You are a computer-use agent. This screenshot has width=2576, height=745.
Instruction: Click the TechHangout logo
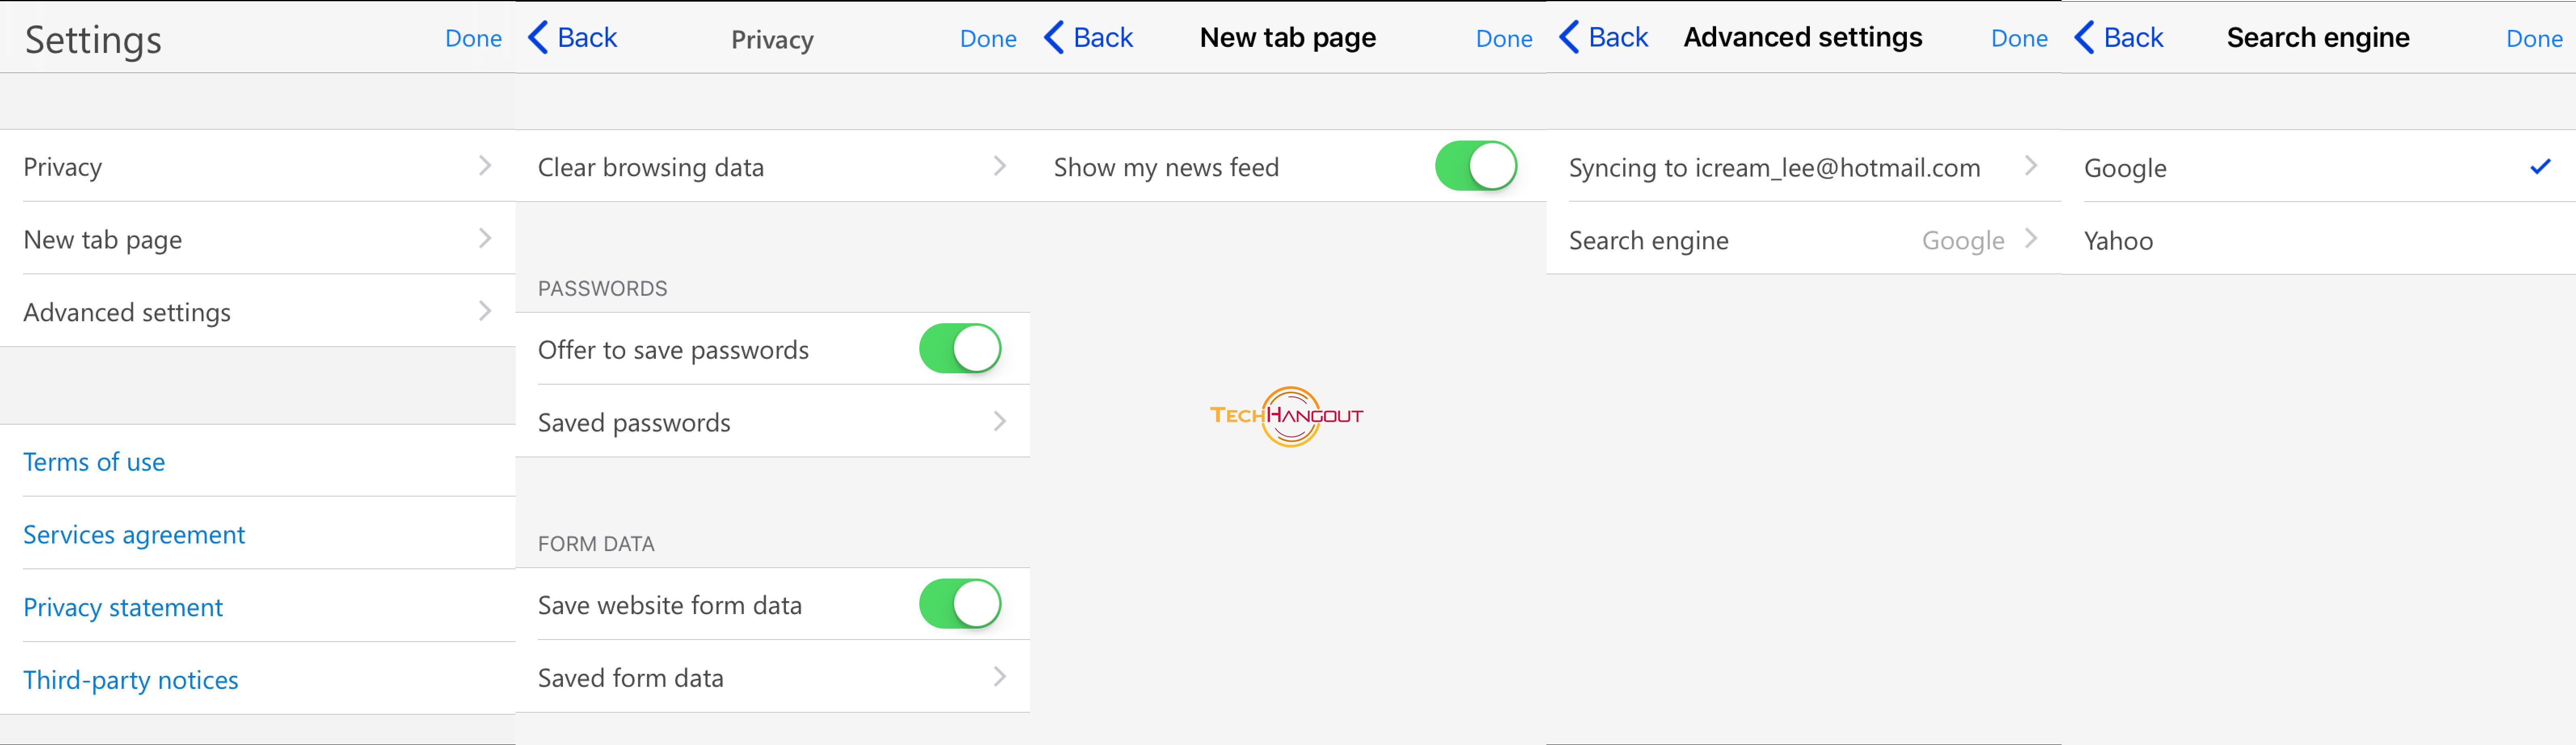(x=1287, y=416)
